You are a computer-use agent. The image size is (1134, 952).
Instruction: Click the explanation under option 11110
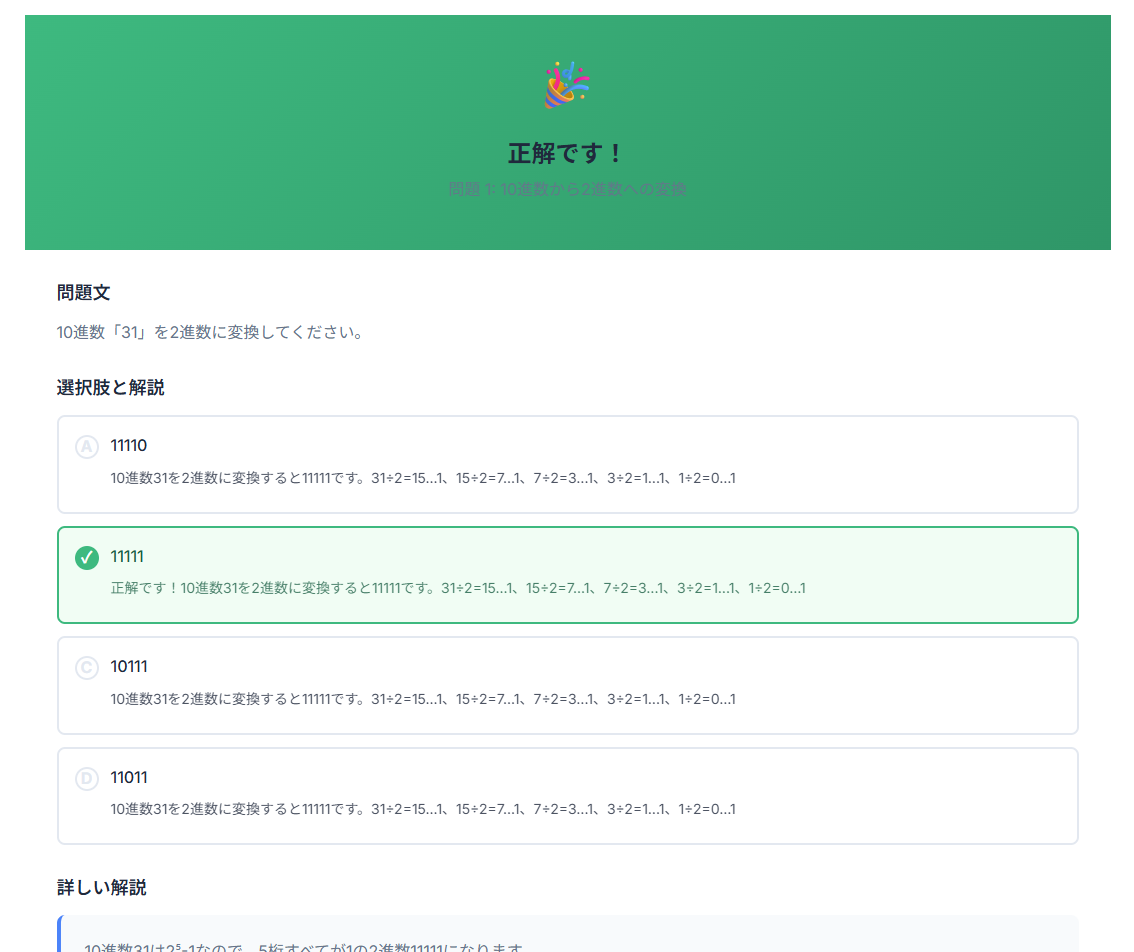(423, 478)
